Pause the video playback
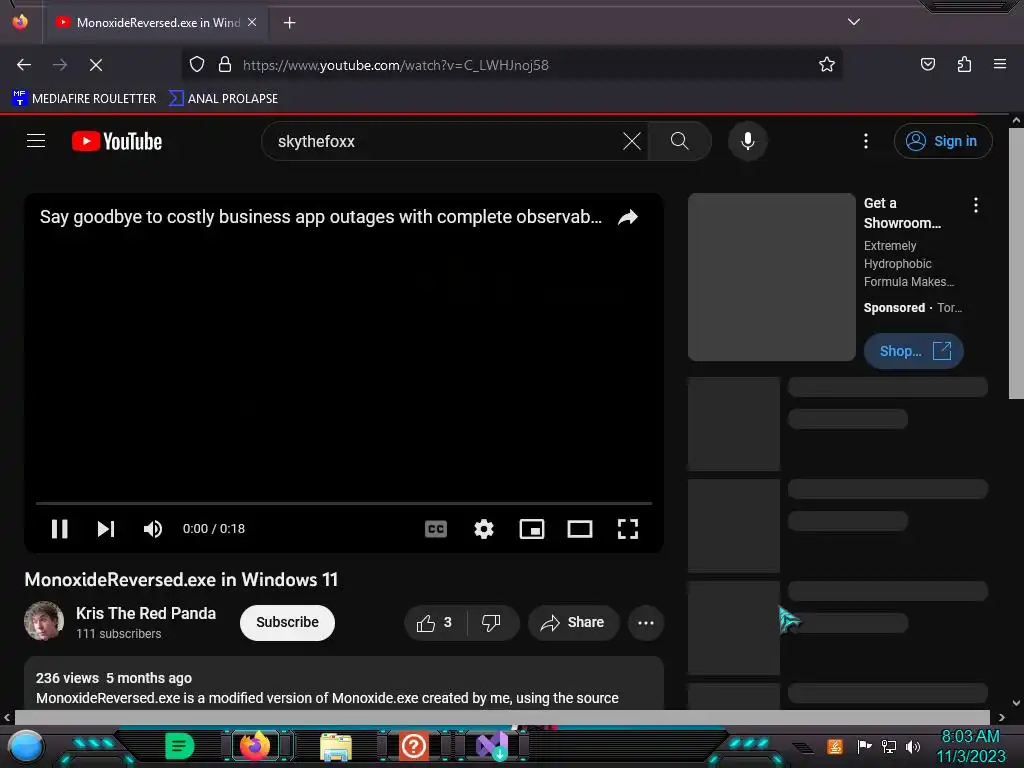1024x768 pixels. (x=59, y=529)
